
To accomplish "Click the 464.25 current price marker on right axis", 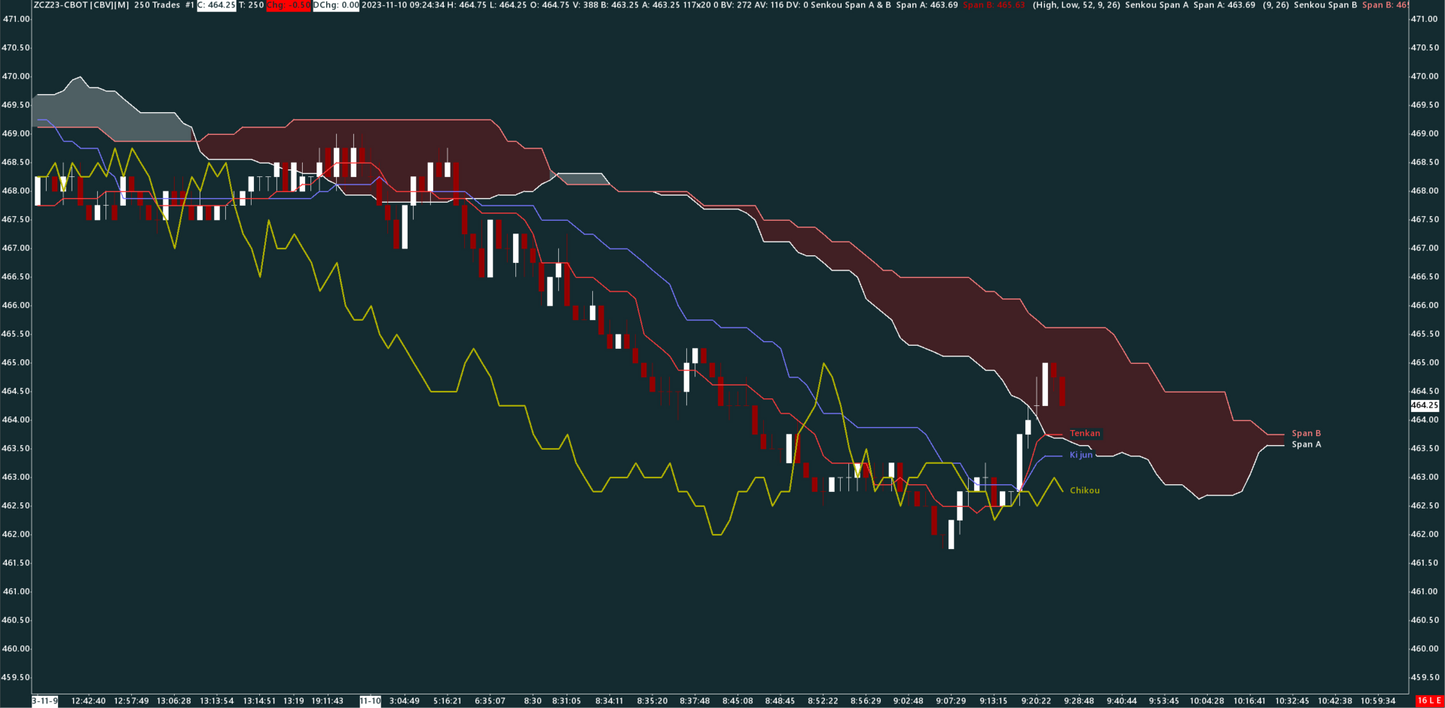I will tap(1424, 405).
